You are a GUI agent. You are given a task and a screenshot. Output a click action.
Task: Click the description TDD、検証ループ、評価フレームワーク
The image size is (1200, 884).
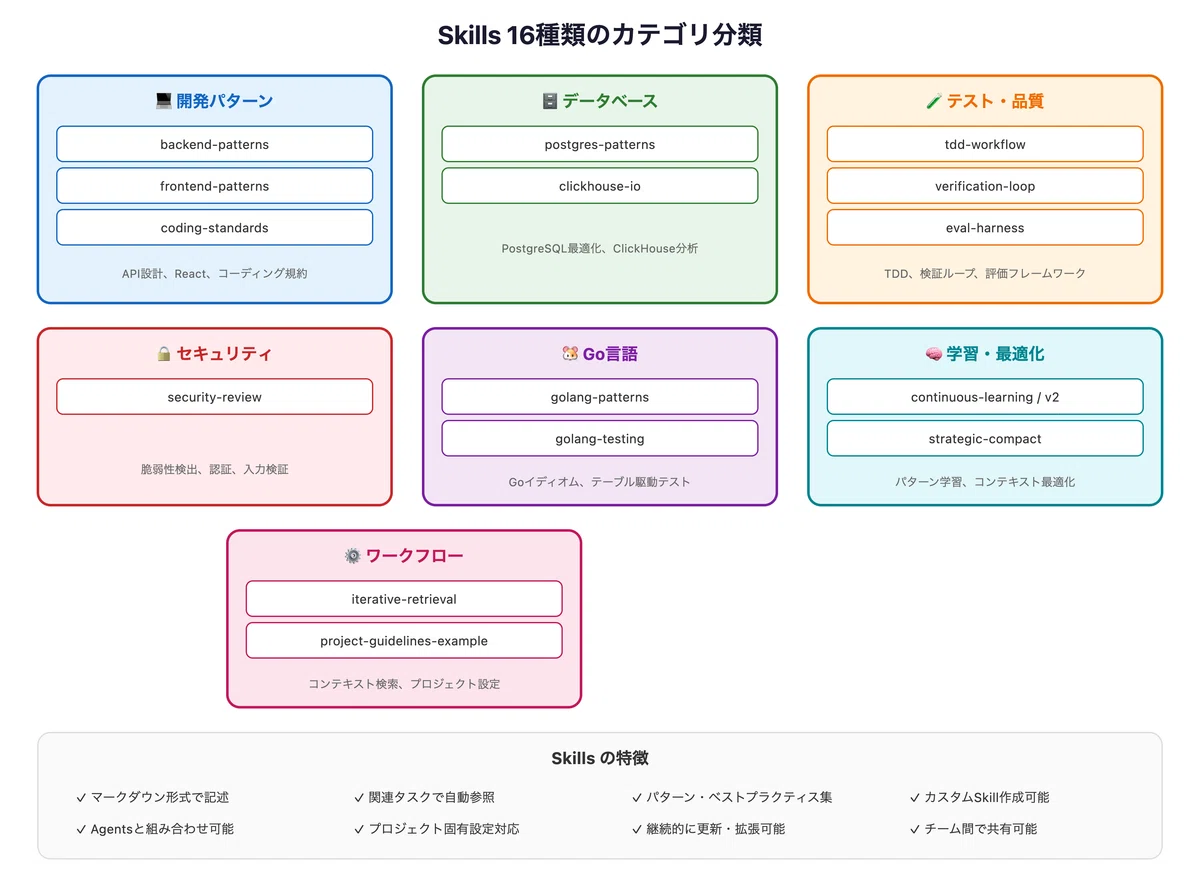pyautogui.click(x=985, y=273)
